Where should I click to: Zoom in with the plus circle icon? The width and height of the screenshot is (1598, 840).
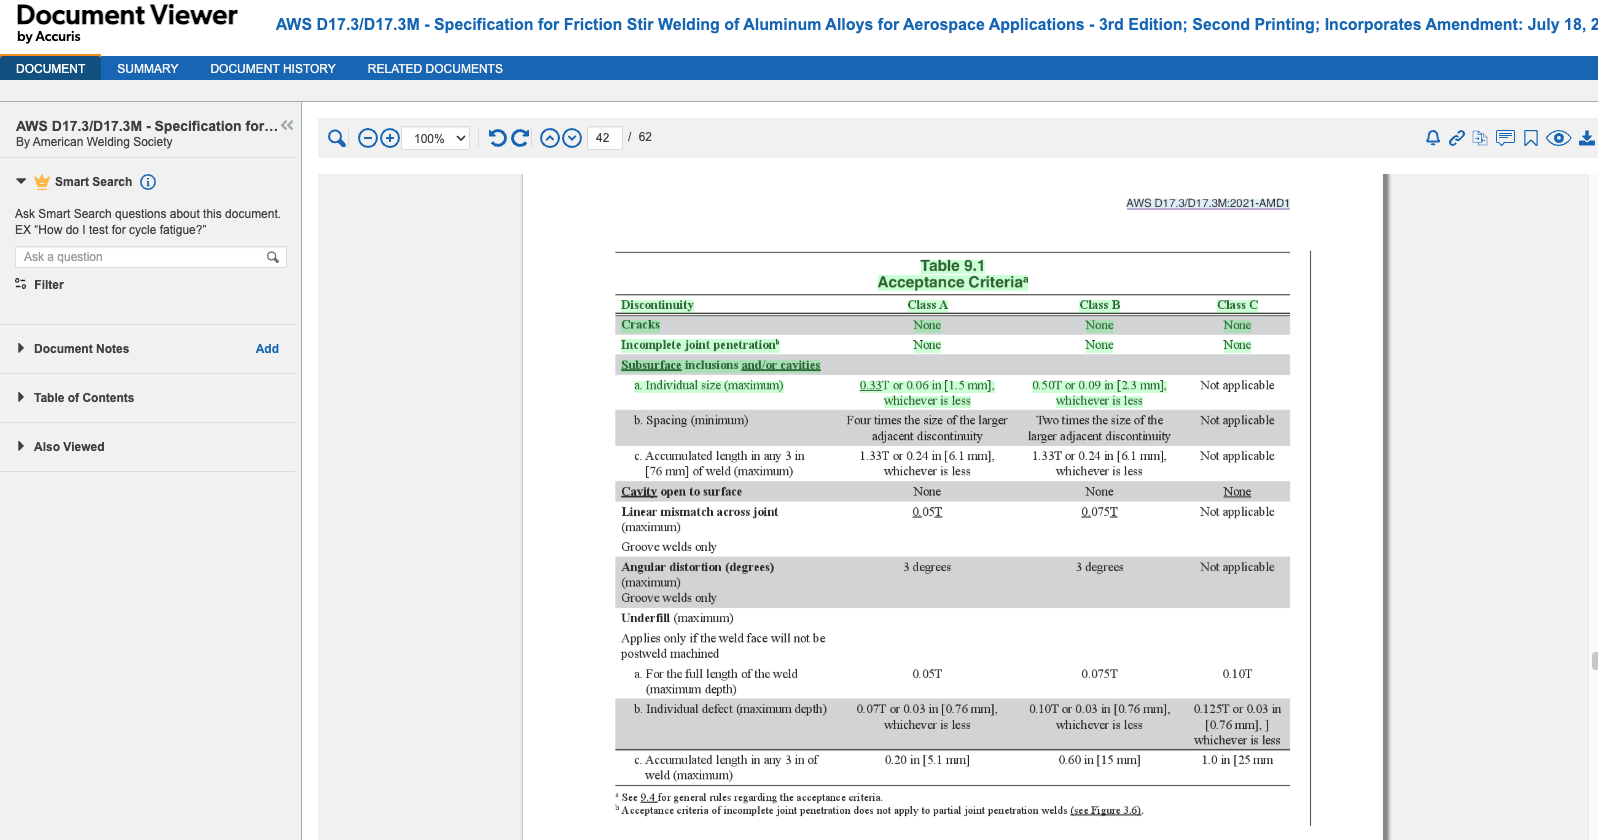click(x=390, y=138)
